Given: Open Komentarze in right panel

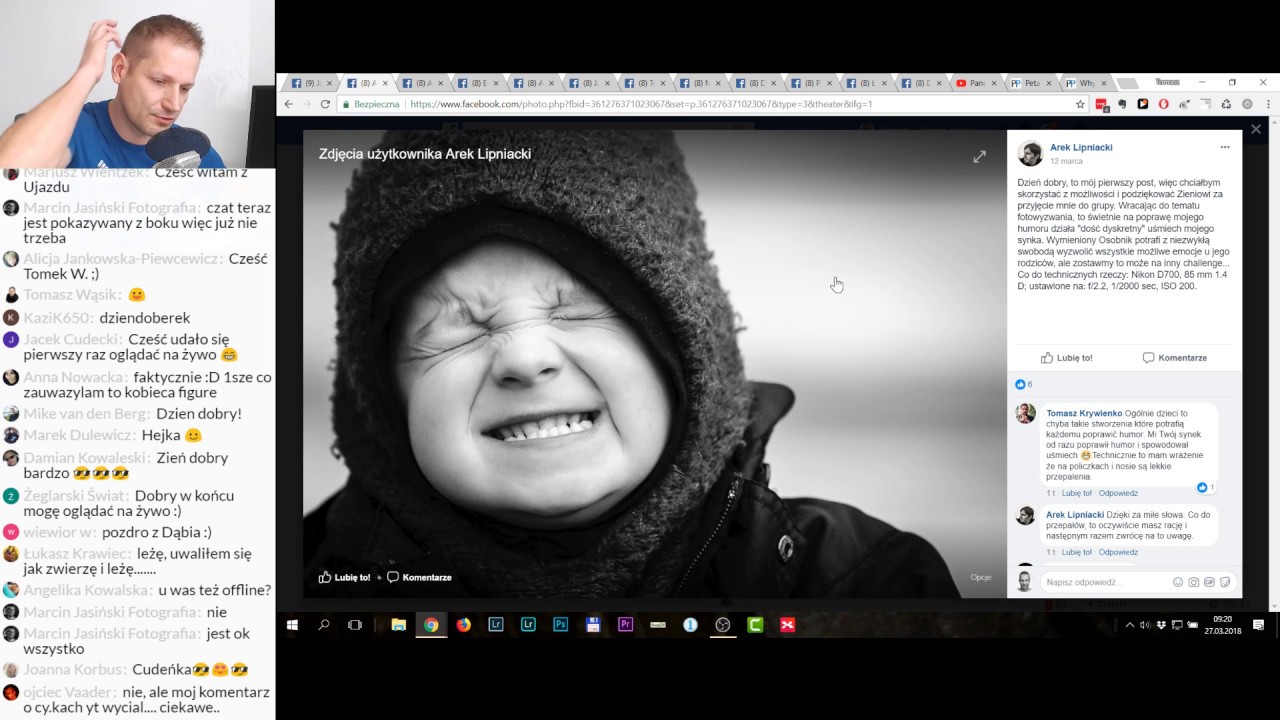Looking at the screenshot, I should [x=1175, y=358].
